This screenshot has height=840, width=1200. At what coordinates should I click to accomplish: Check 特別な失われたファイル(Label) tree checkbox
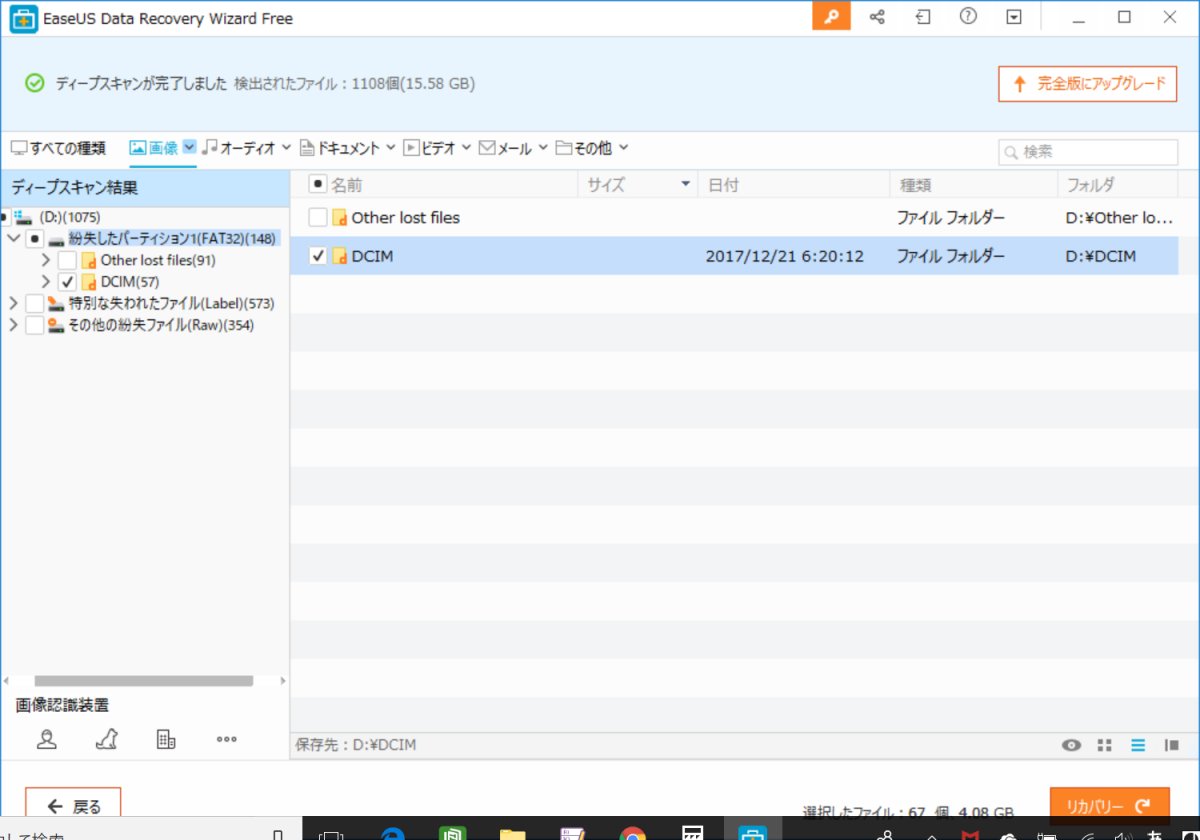tap(34, 303)
